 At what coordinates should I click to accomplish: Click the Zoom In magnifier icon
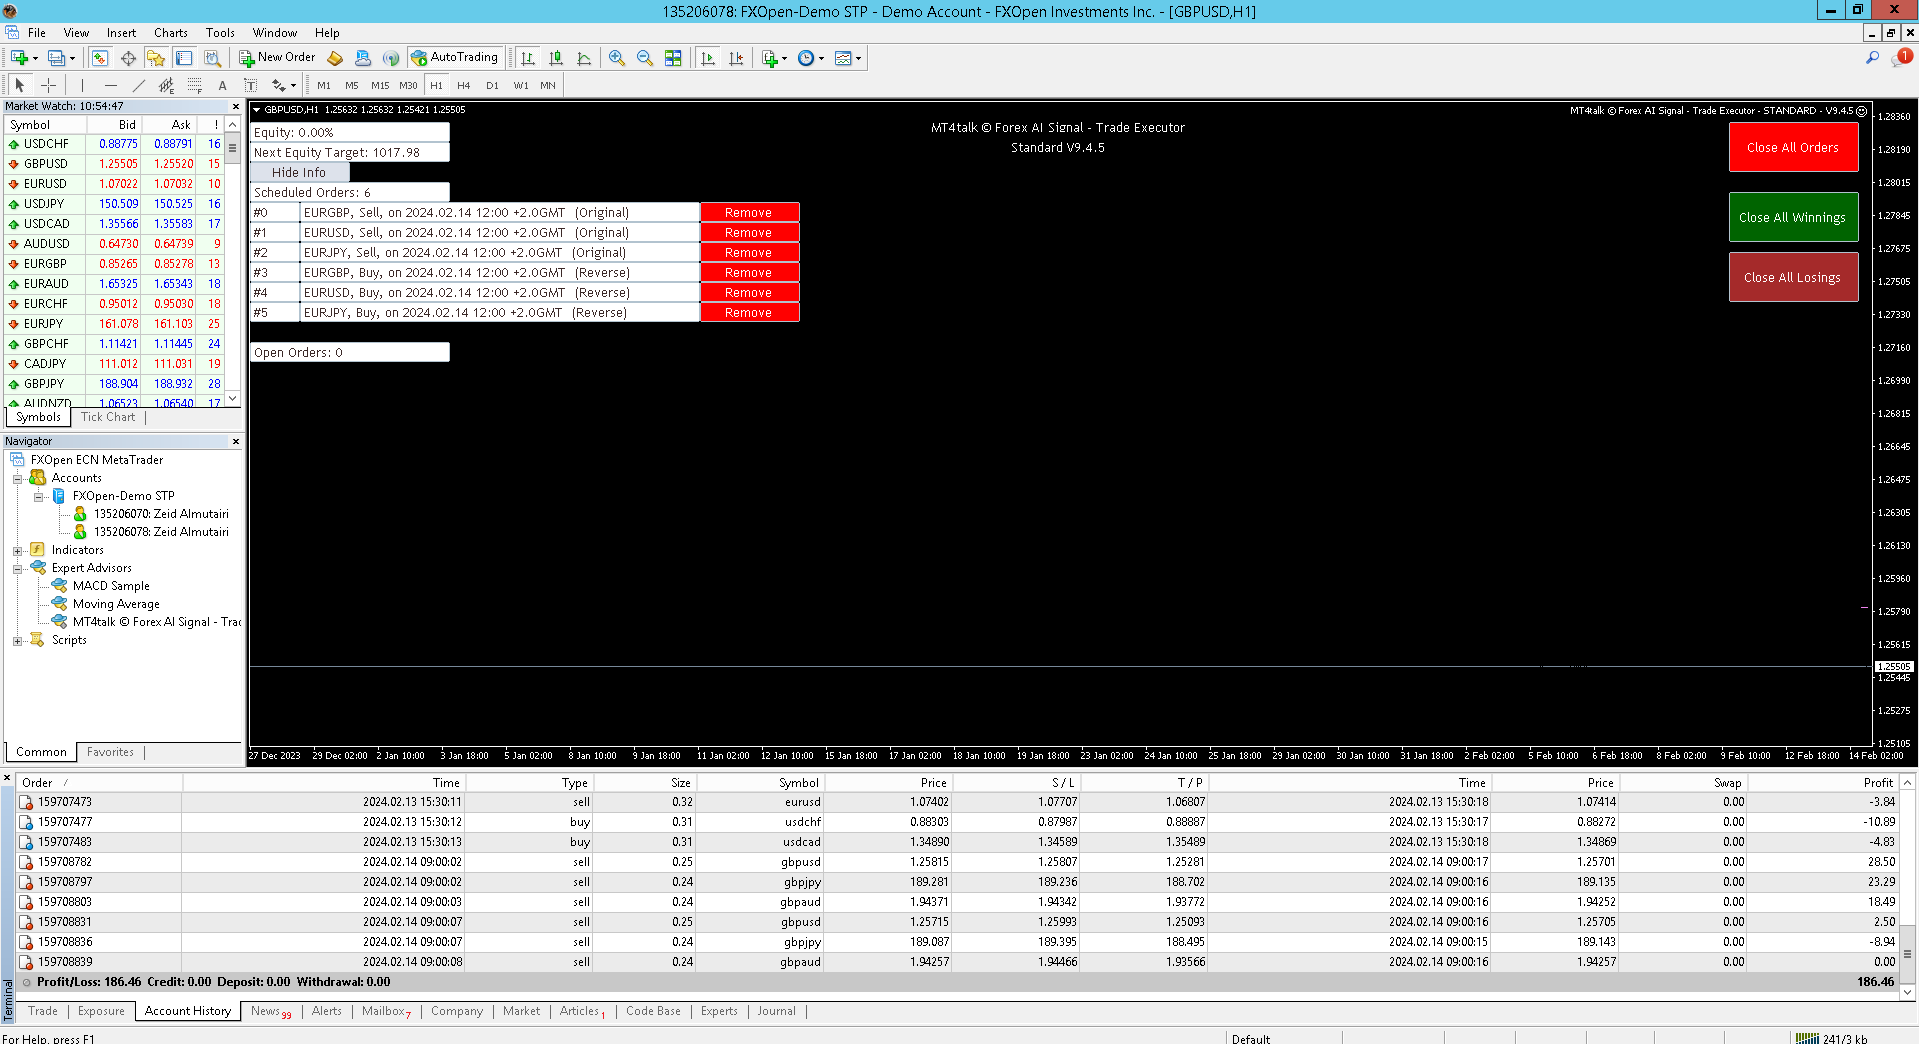(x=617, y=58)
